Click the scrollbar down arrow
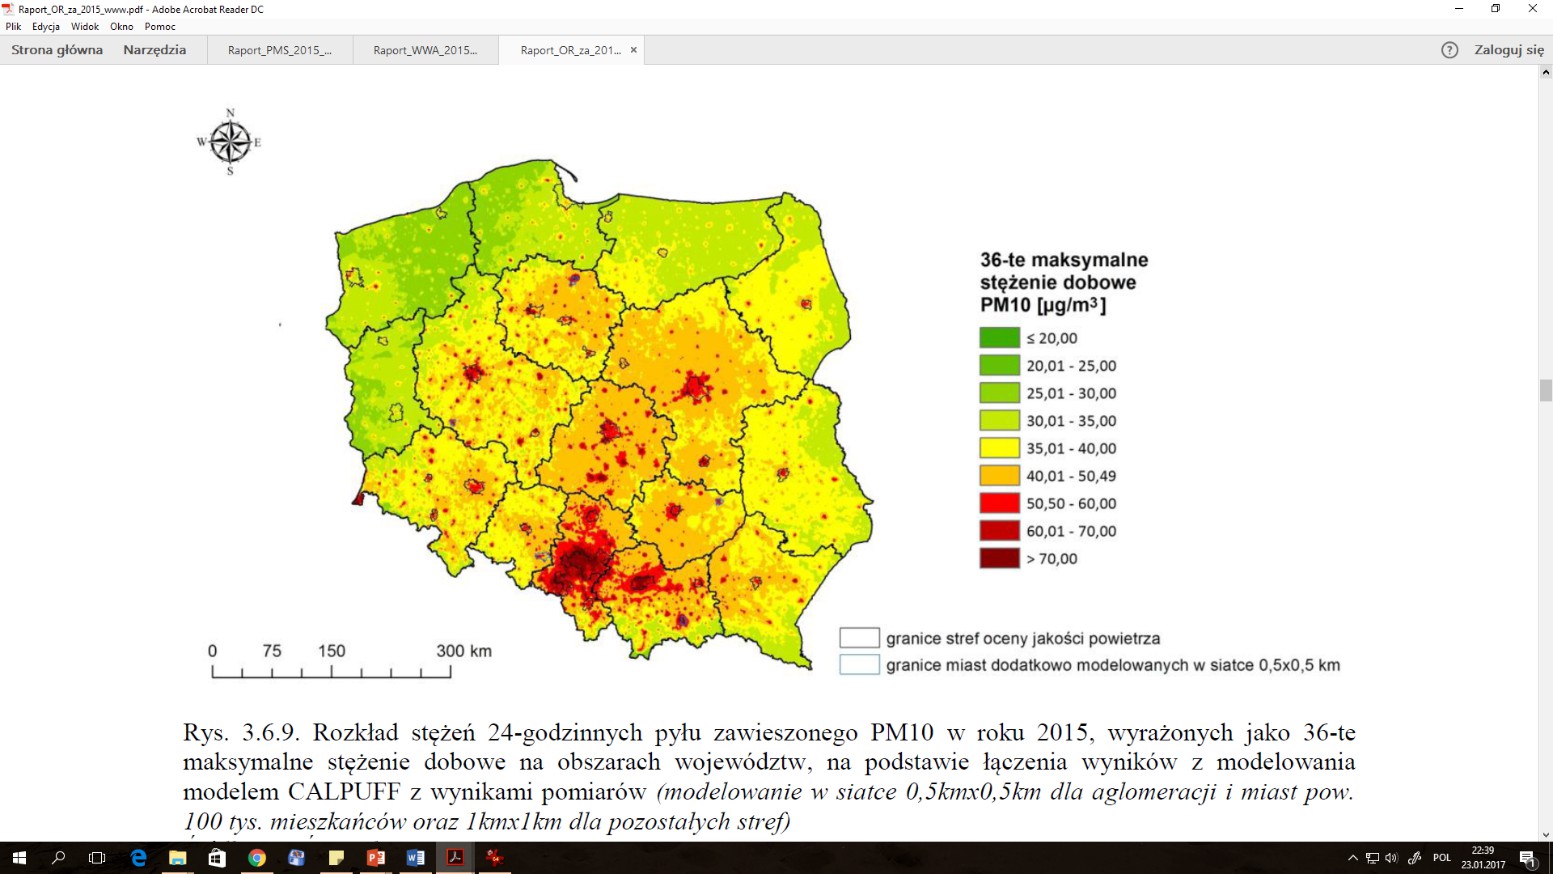1553x874 pixels. pos(1546,835)
